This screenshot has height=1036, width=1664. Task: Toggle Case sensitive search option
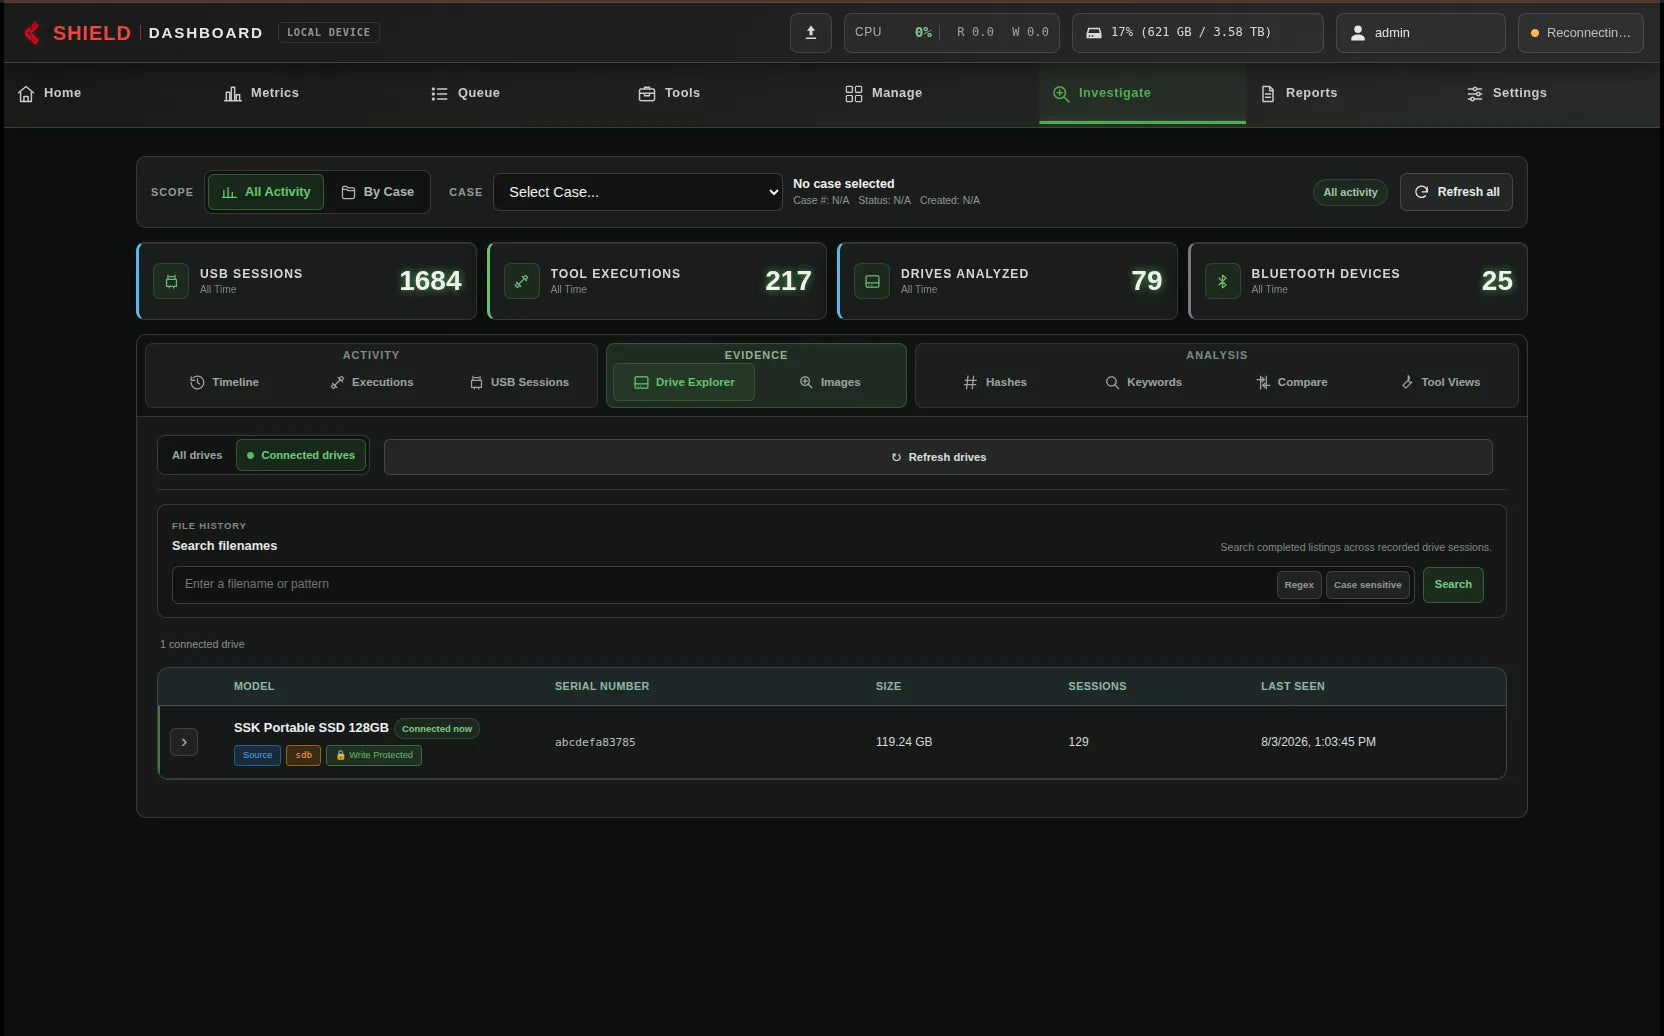(1367, 585)
